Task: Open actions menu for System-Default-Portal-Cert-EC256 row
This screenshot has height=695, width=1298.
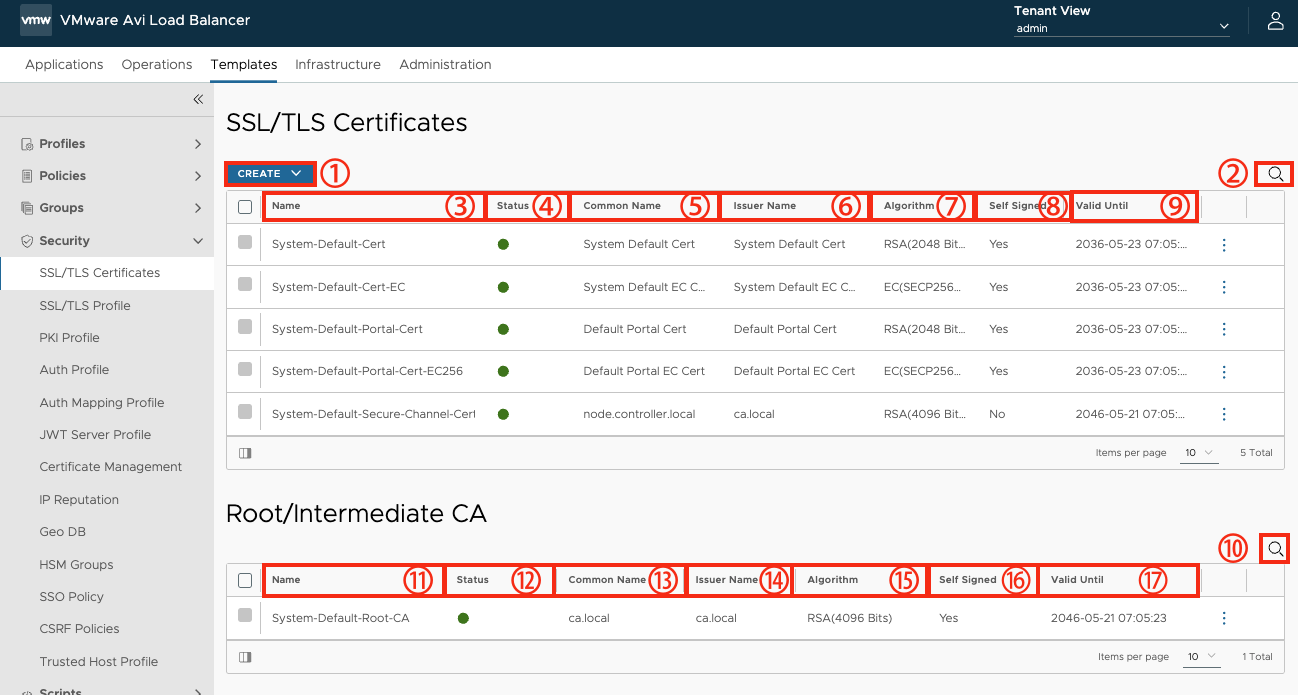Action: 1224,372
